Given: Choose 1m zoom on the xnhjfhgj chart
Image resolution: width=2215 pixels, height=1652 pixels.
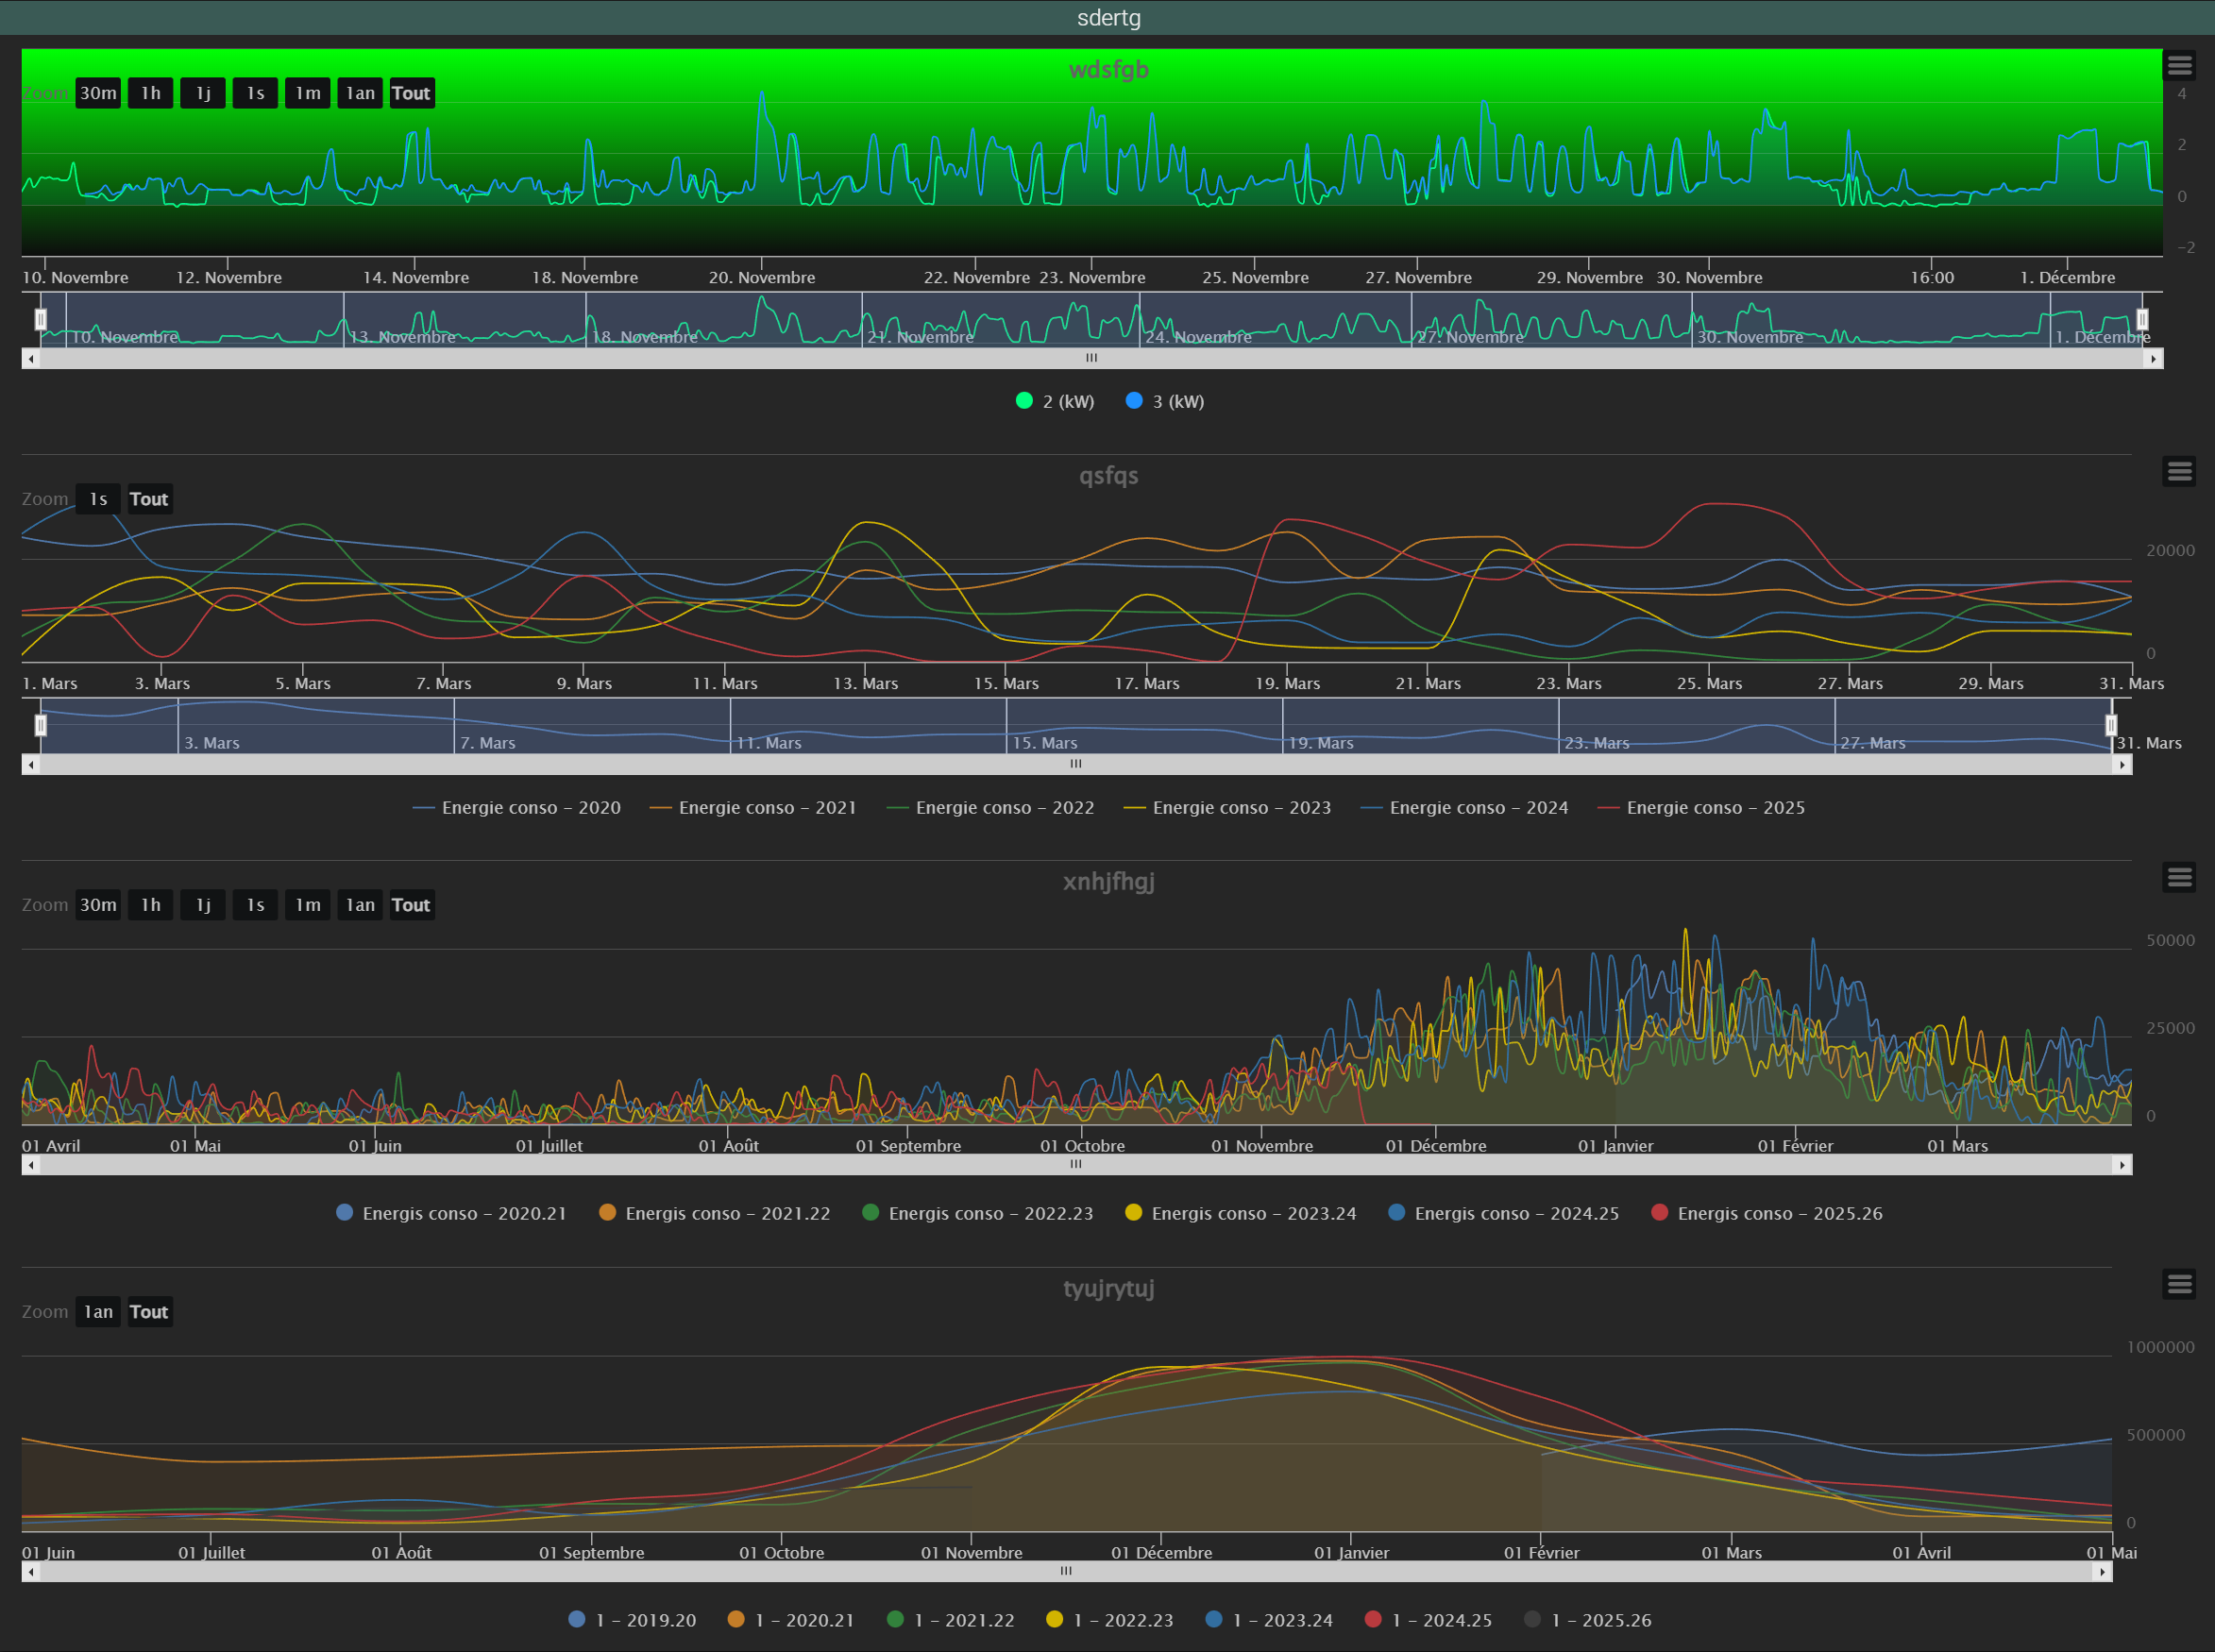Looking at the screenshot, I should (308, 905).
